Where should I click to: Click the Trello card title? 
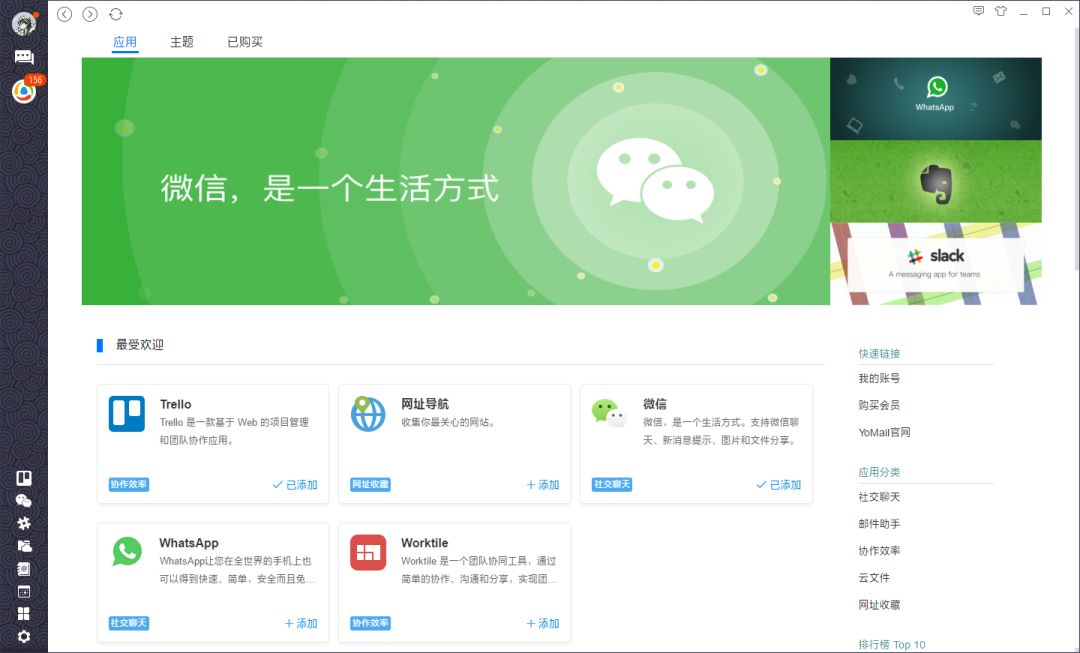point(176,404)
